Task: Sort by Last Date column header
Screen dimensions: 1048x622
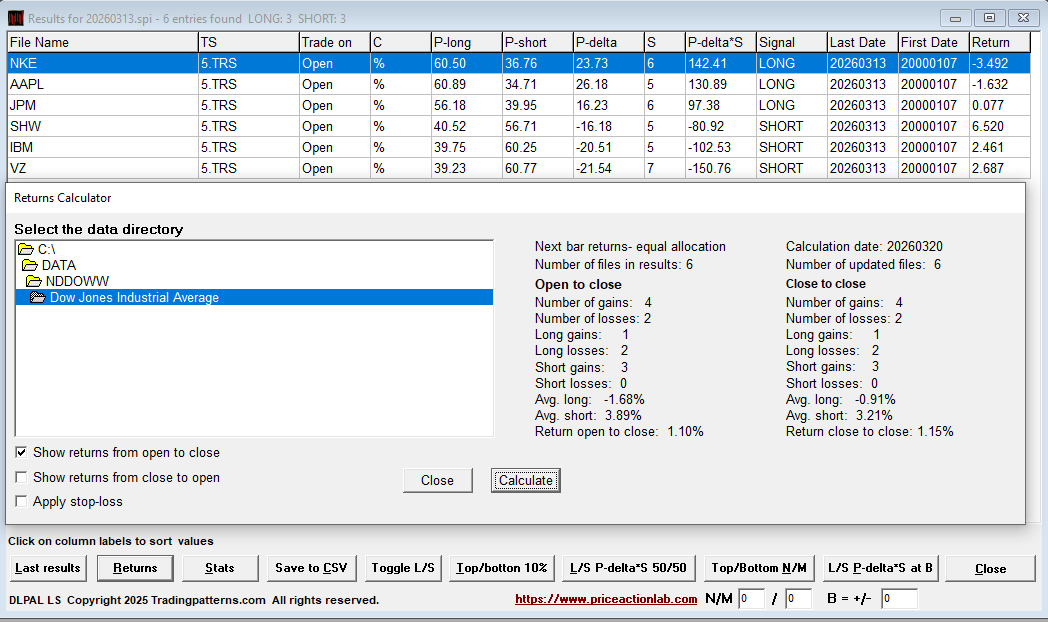Action: click(x=862, y=42)
